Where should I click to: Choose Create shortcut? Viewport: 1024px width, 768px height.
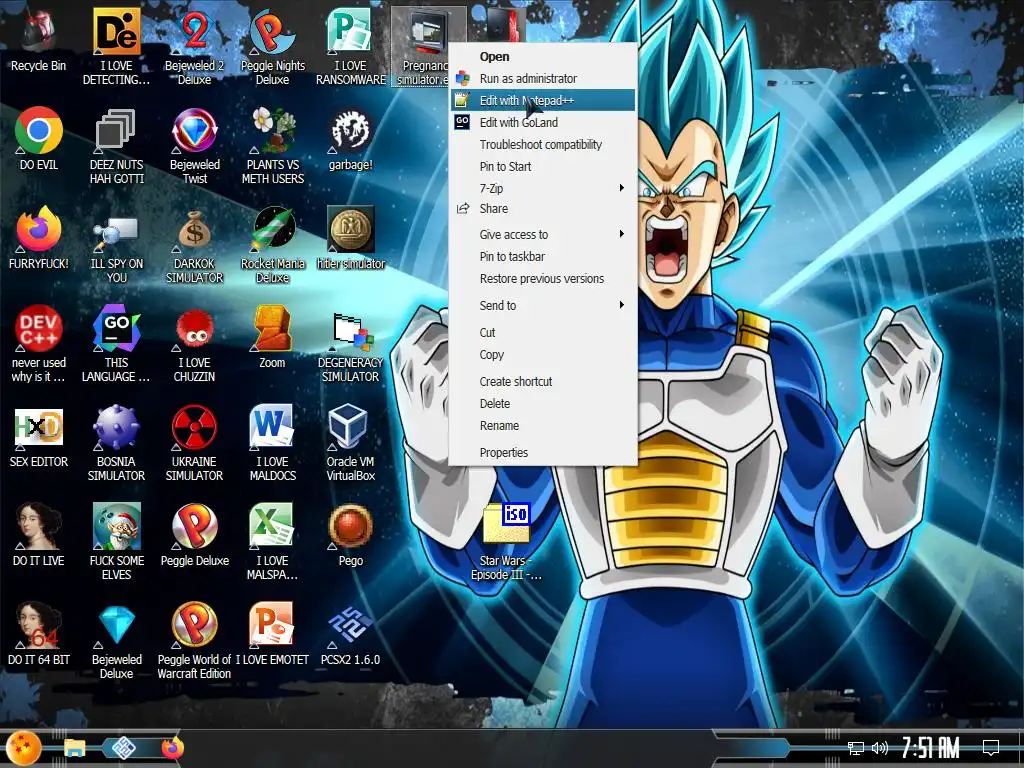[x=543, y=381]
